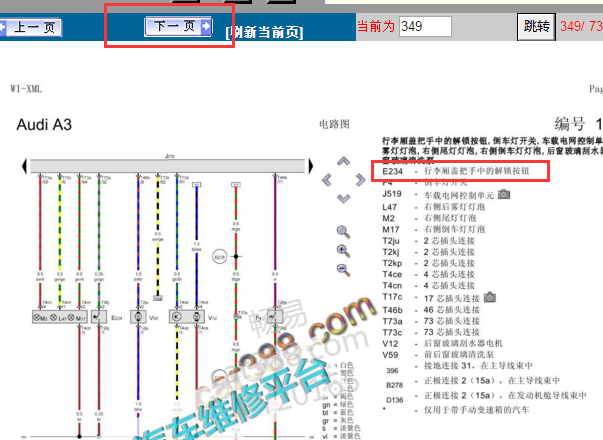Select the T4cn legend entry
Image resolution: width=603 pixels, height=440 pixels.
(x=428, y=285)
